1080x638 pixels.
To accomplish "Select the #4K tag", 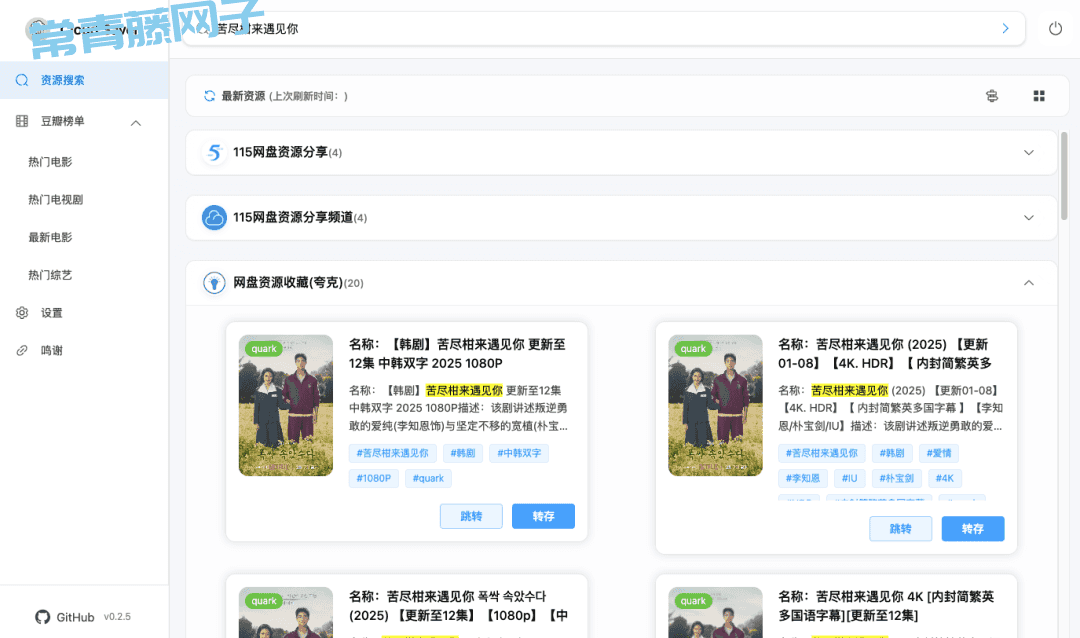I will (x=945, y=478).
